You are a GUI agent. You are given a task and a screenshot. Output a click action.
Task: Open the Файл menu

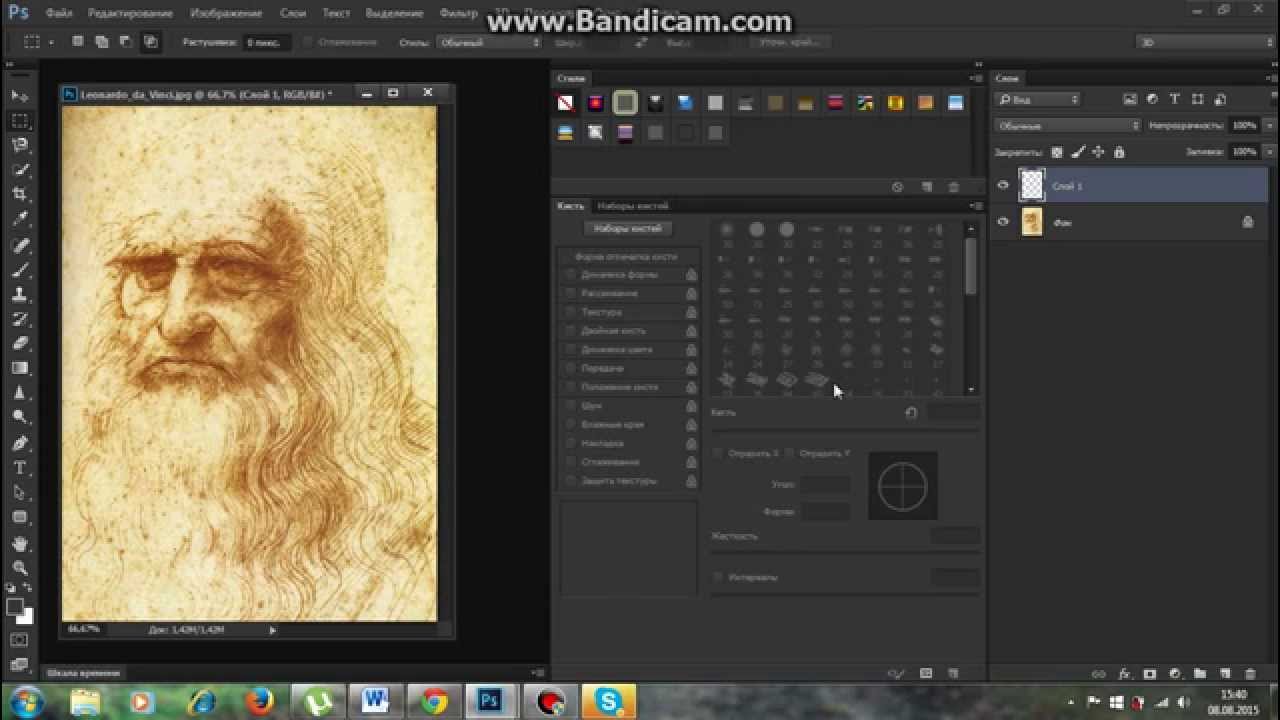[x=59, y=14]
